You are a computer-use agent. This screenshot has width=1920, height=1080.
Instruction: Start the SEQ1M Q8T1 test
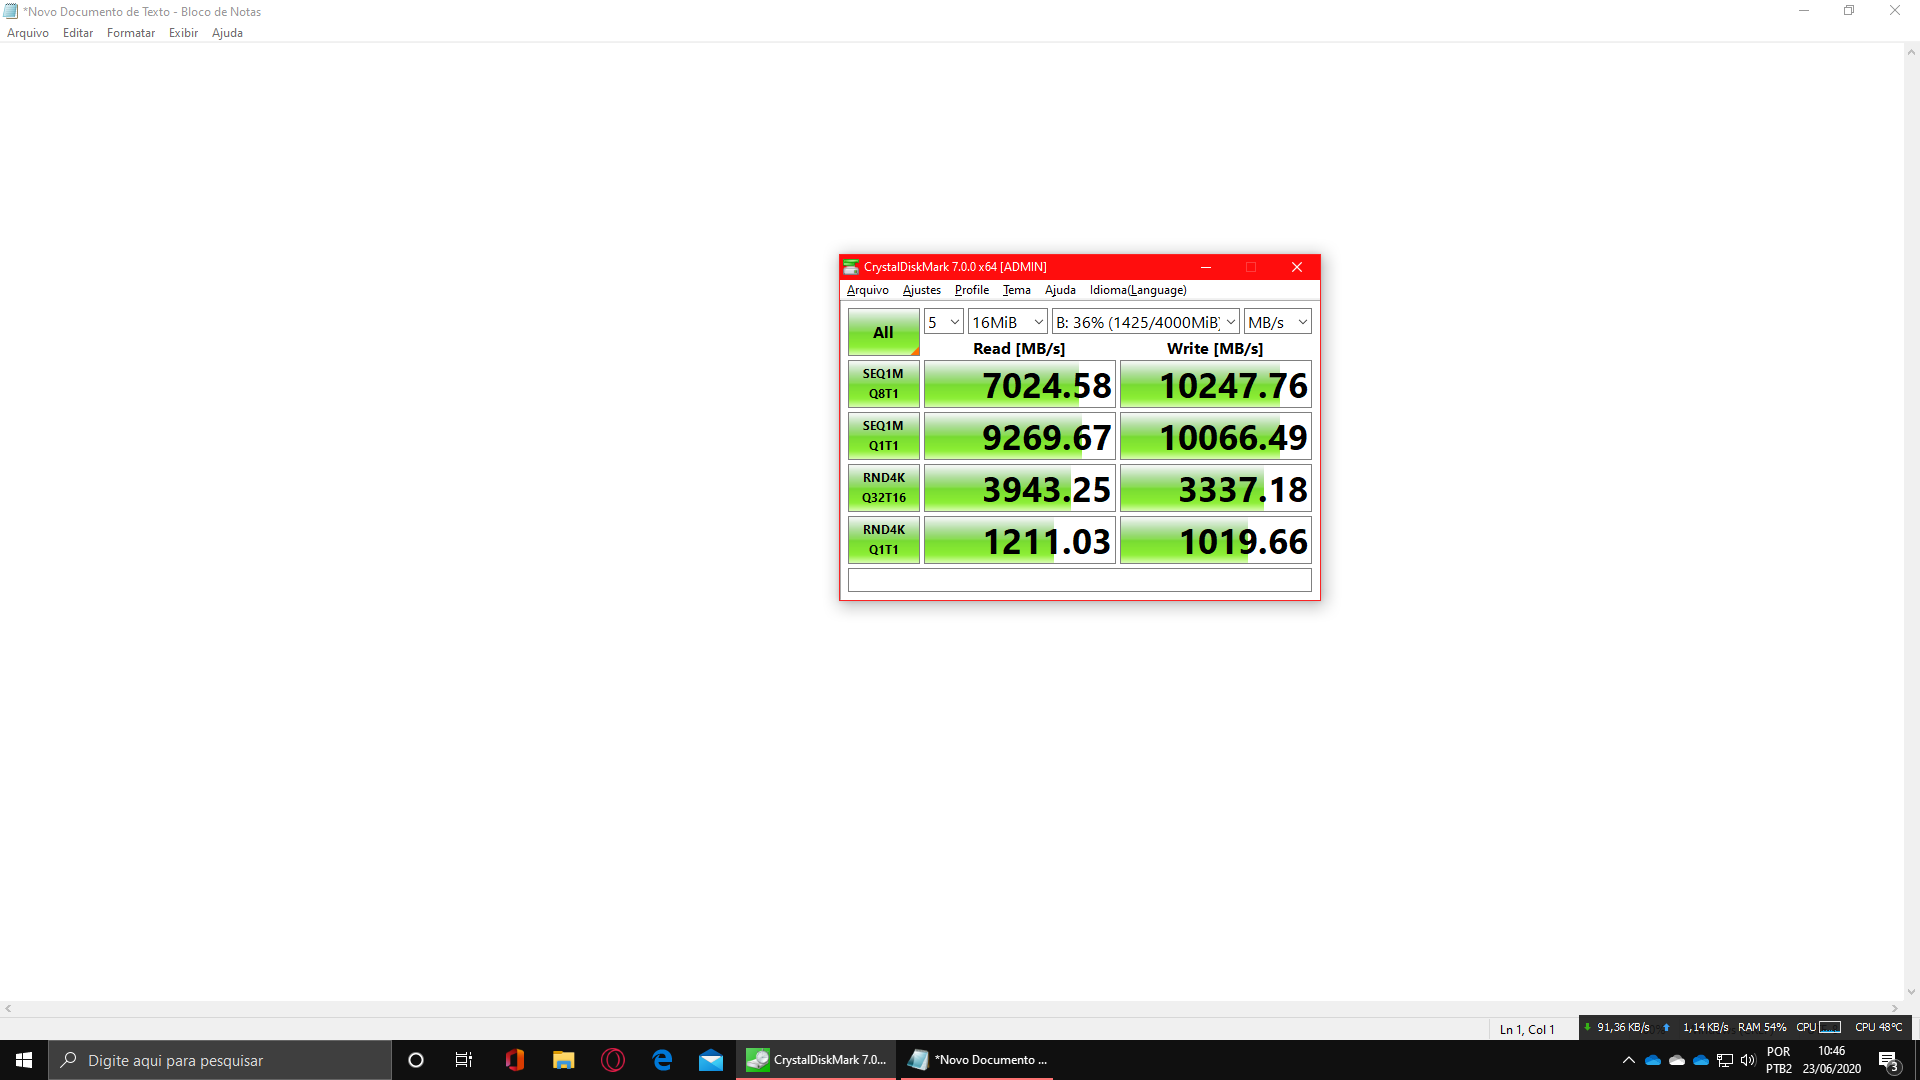[x=883, y=384]
